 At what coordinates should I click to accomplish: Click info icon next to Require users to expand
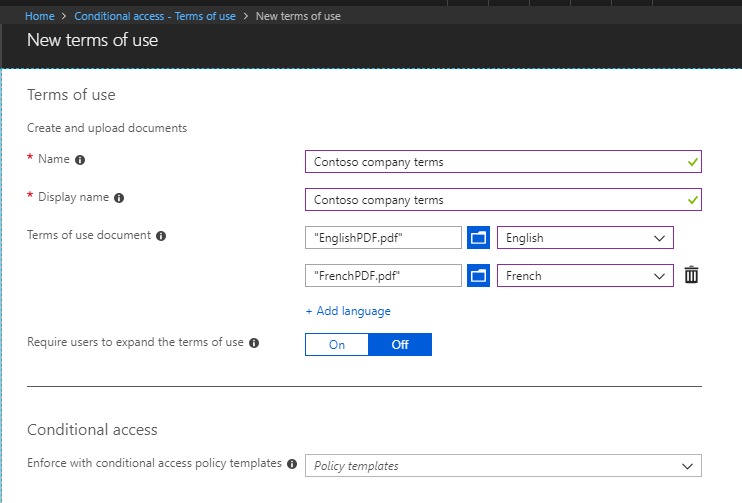(254, 343)
